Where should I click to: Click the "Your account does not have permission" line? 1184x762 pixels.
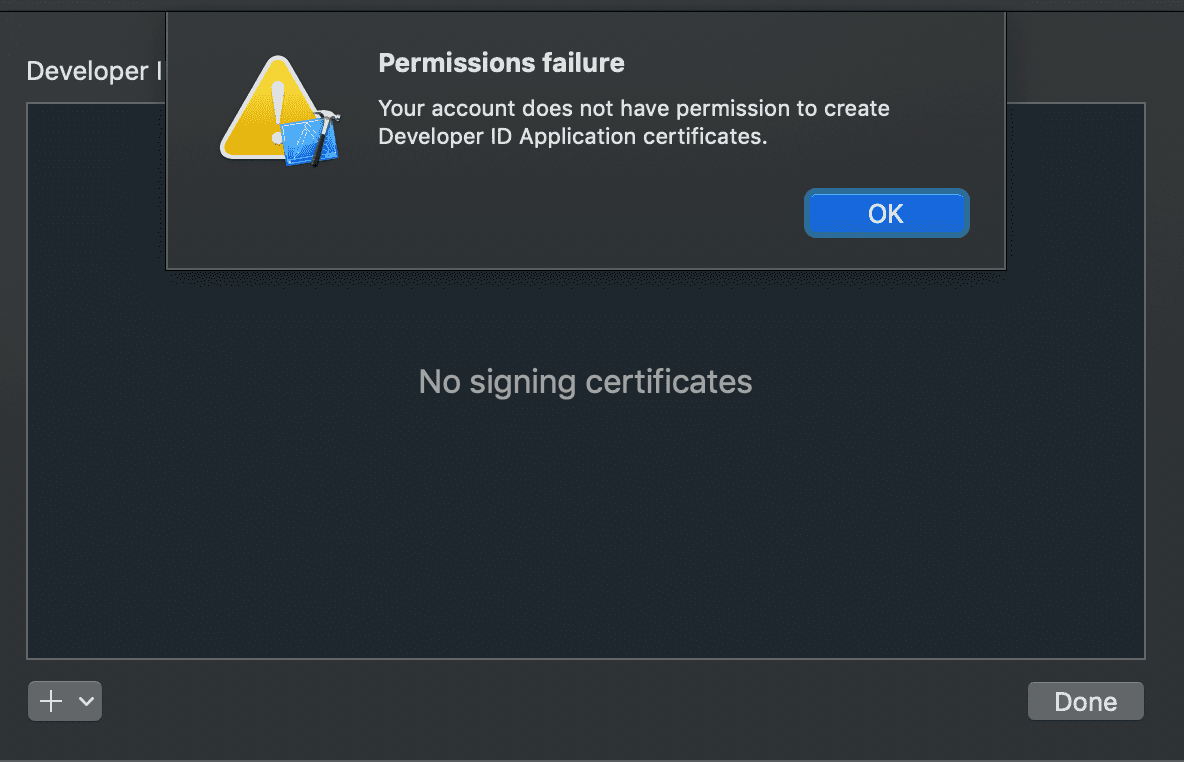(x=633, y=108)
